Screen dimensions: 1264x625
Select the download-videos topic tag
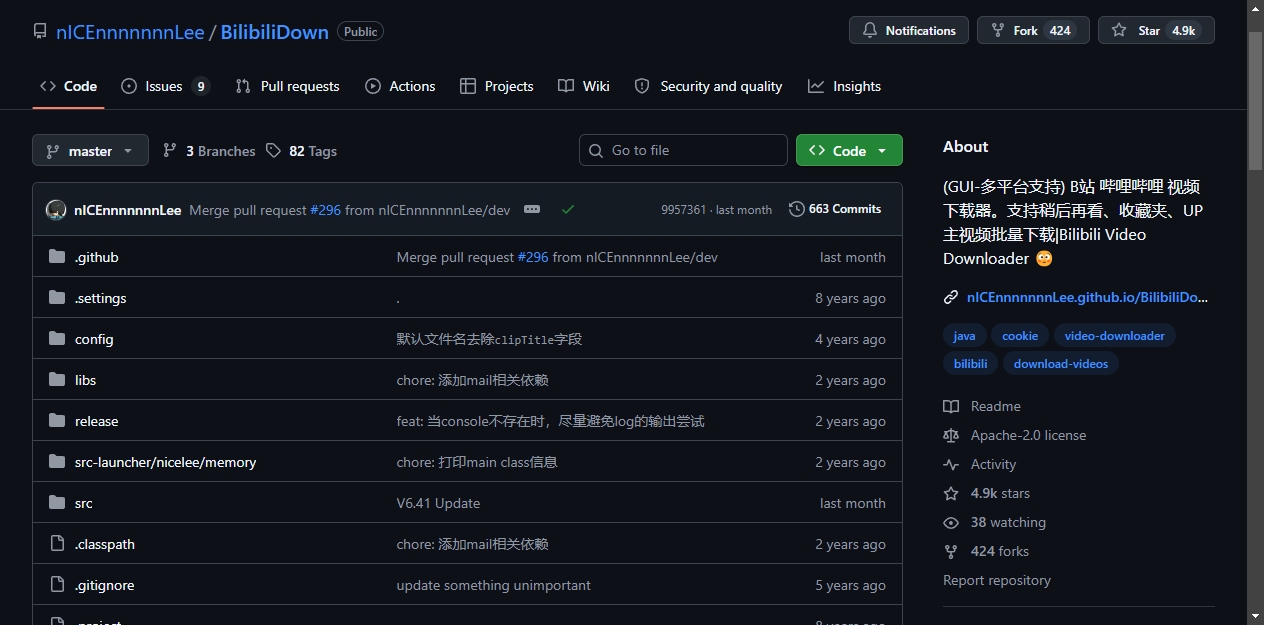click(1061, 364)
